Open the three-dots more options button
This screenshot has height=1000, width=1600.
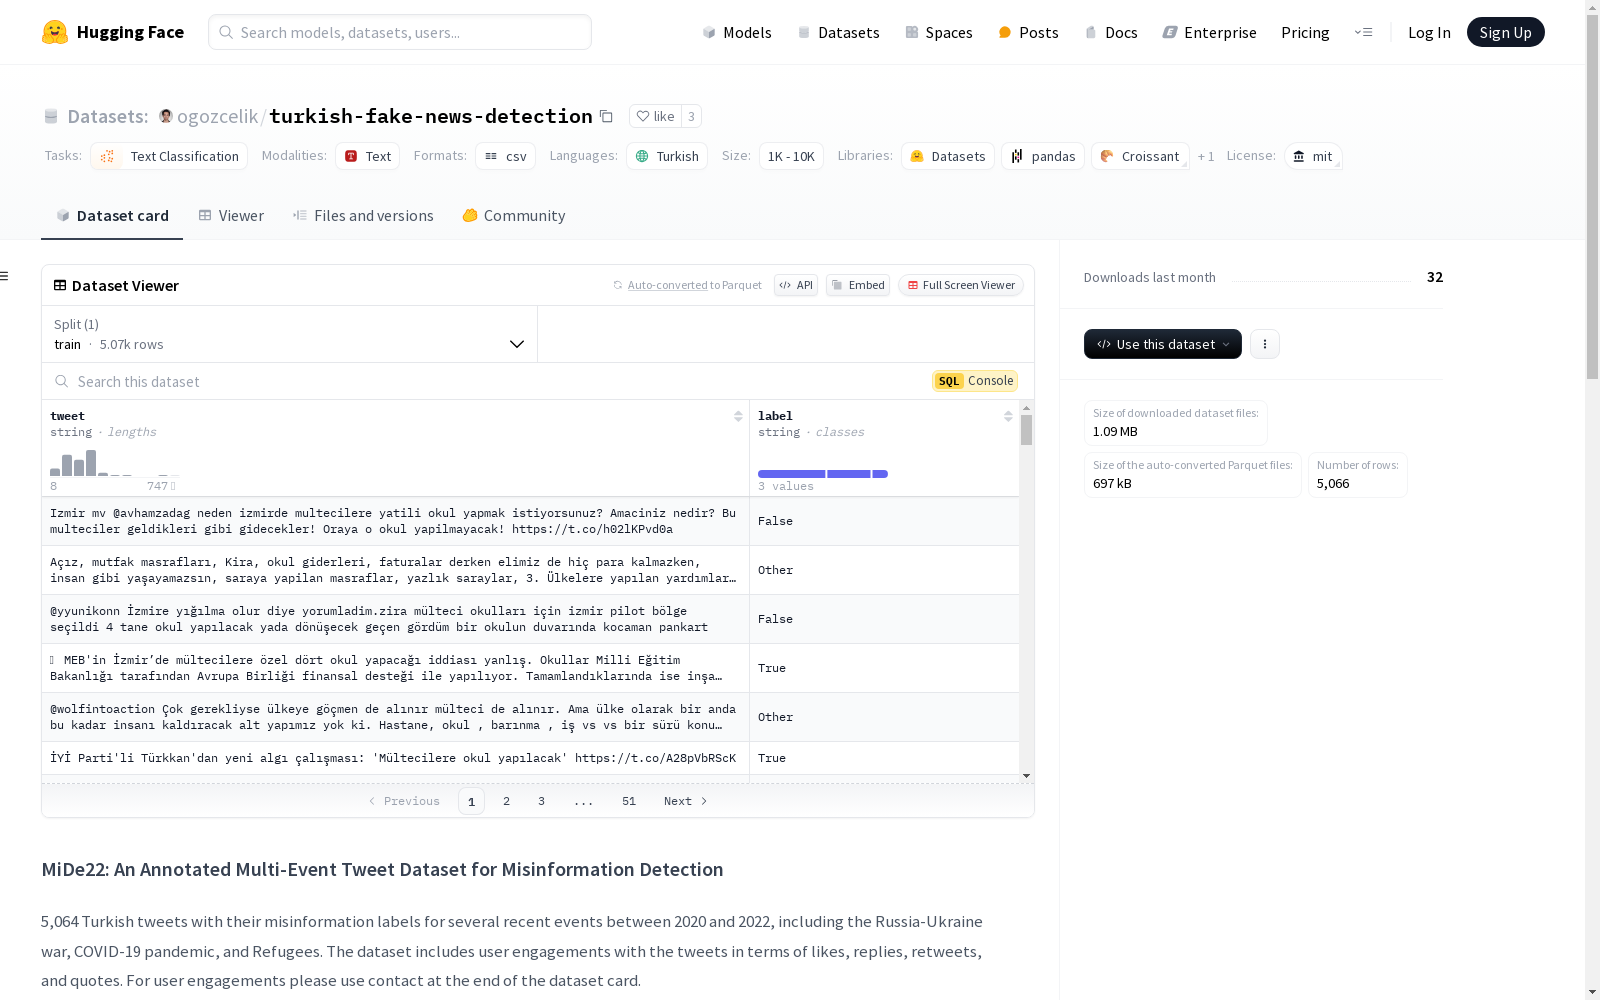(x=1265, y=344)
